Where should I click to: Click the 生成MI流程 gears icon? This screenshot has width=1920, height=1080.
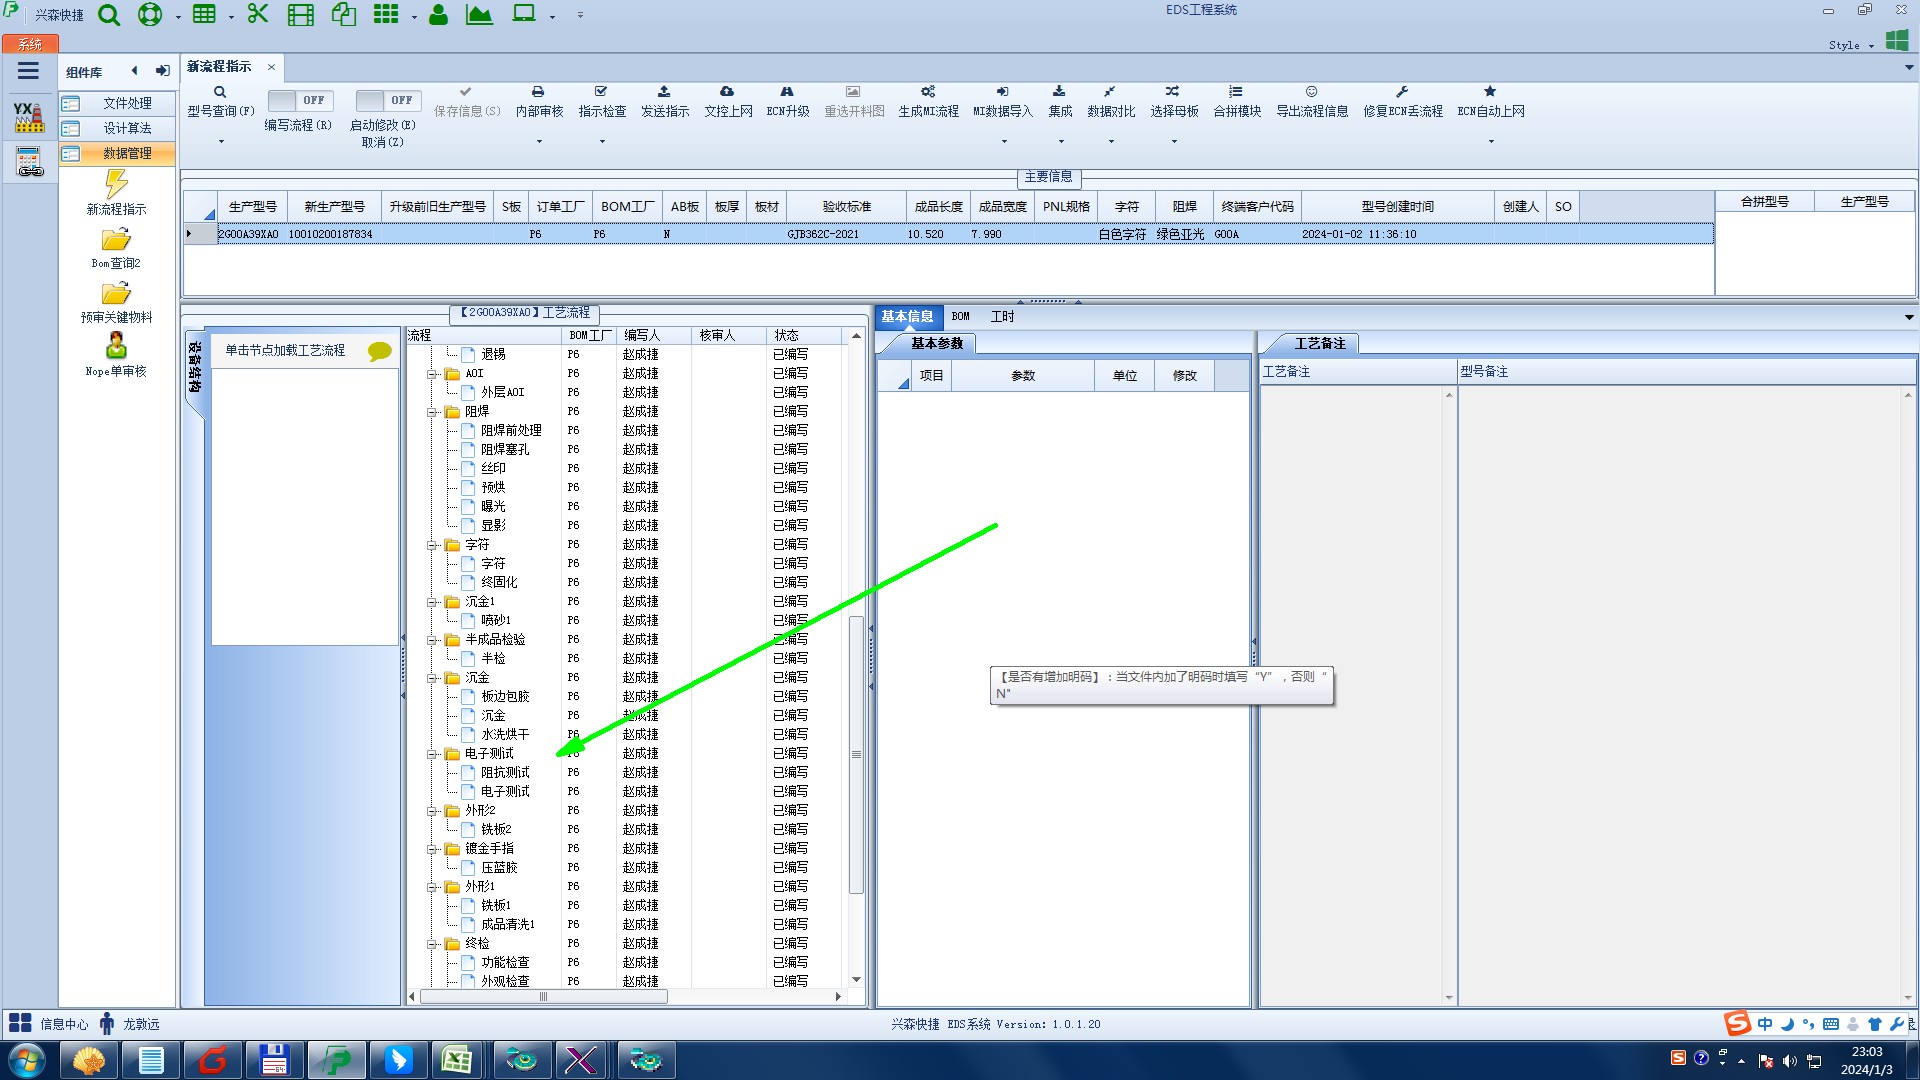coord(928,92)
